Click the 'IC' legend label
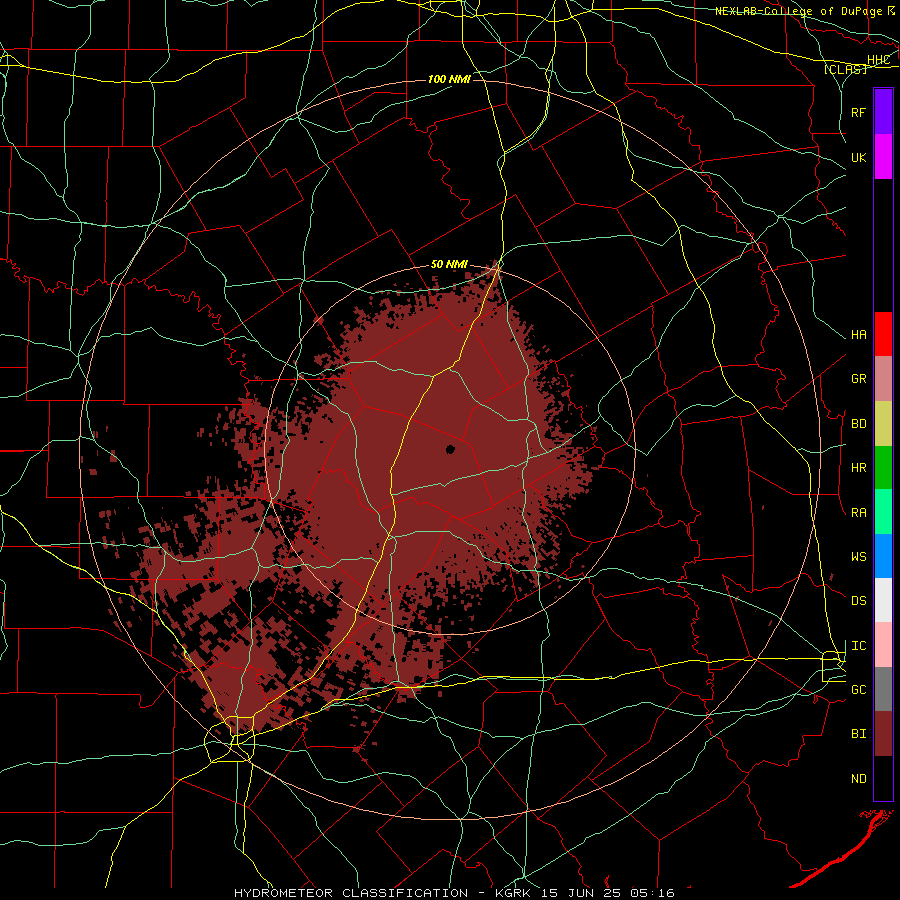 point(859,646)
